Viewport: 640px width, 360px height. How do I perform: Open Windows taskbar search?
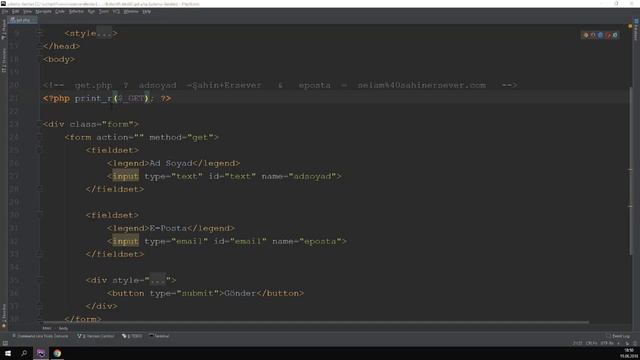coord(24,353)
